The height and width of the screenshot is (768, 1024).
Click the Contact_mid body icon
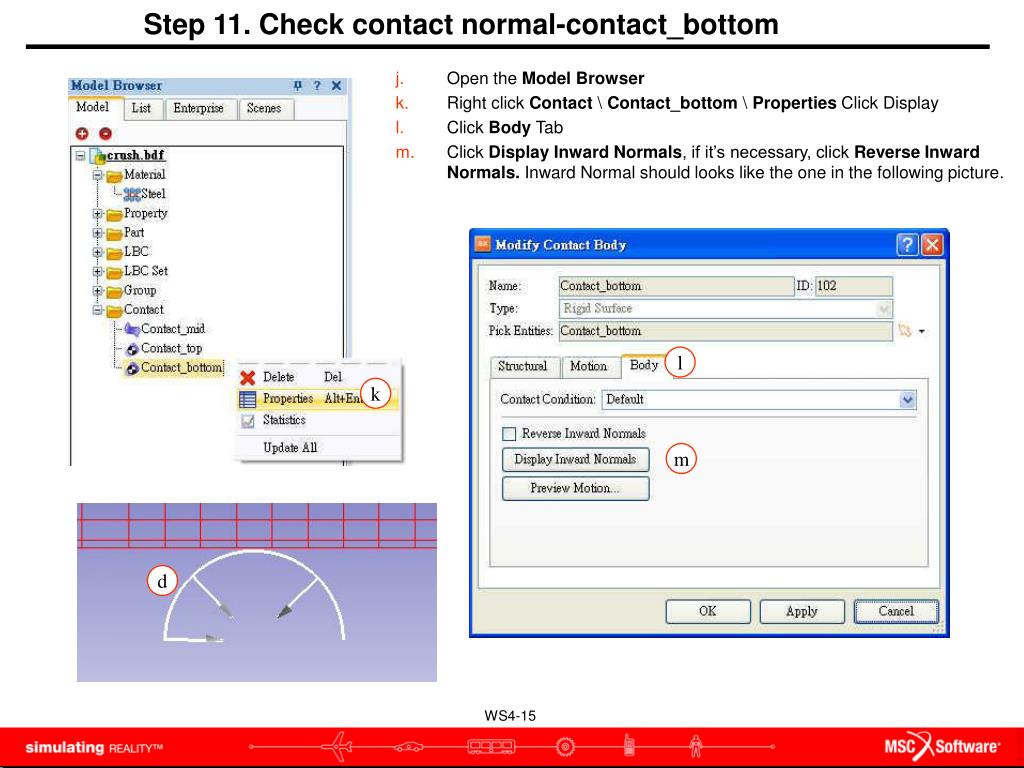(x=132, y=329)
